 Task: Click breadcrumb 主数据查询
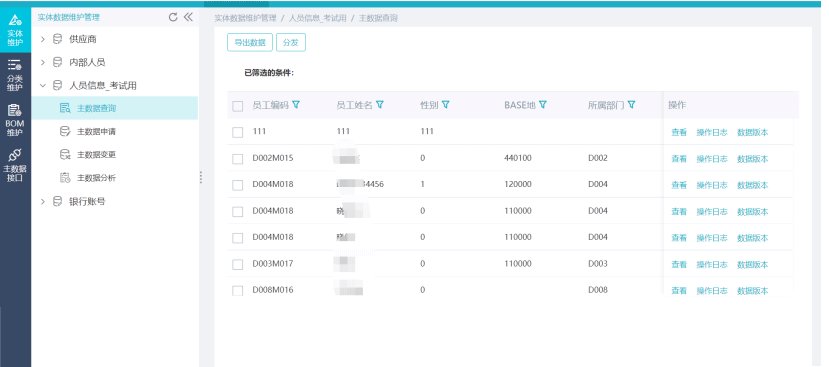[x=378, y=18]
